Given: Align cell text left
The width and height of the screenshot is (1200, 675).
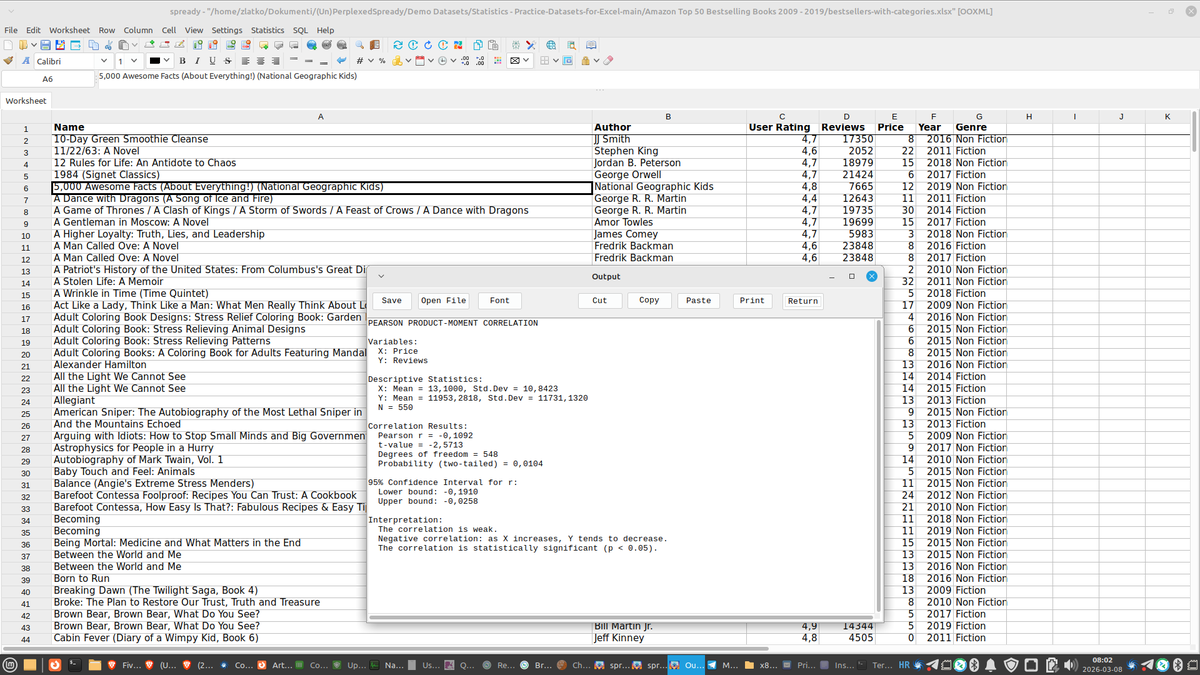Looking at the screenshot, I should click(245, 61).
